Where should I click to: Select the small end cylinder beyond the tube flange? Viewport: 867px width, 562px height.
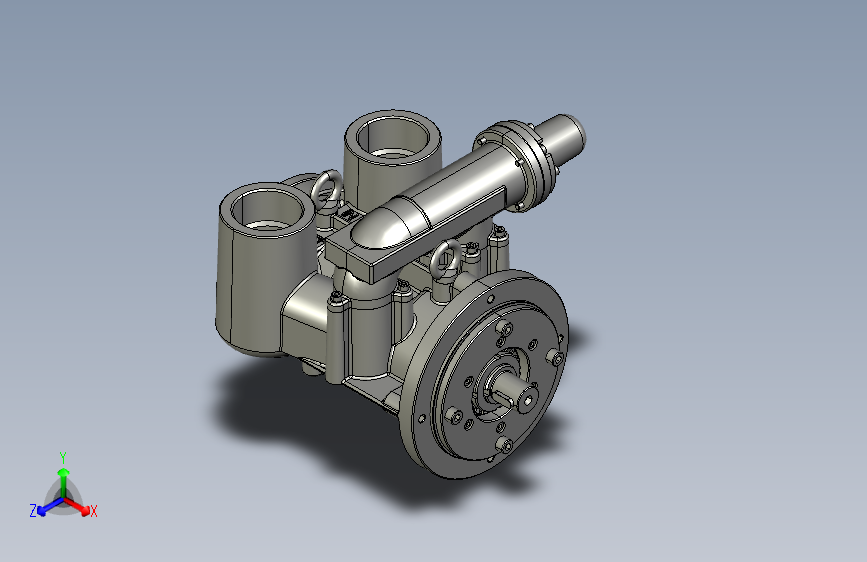(x=561, y=137)
